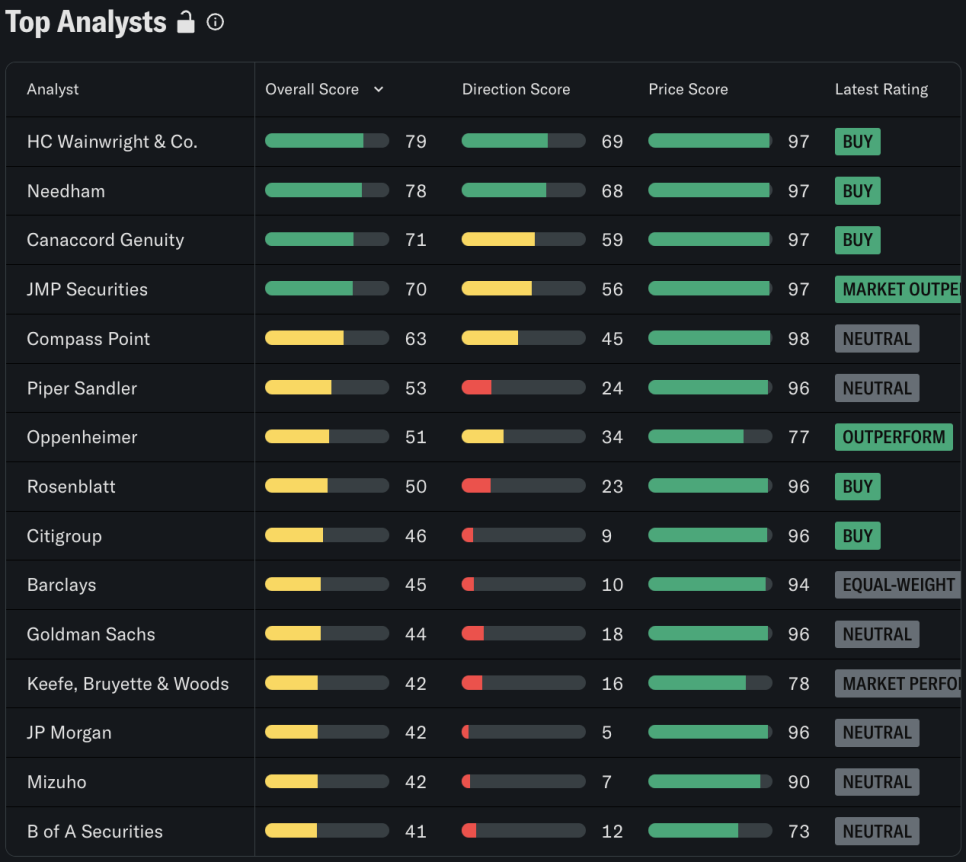Click Needham's BUY rating badge
966x862 pixels.
tap(858, 191)
